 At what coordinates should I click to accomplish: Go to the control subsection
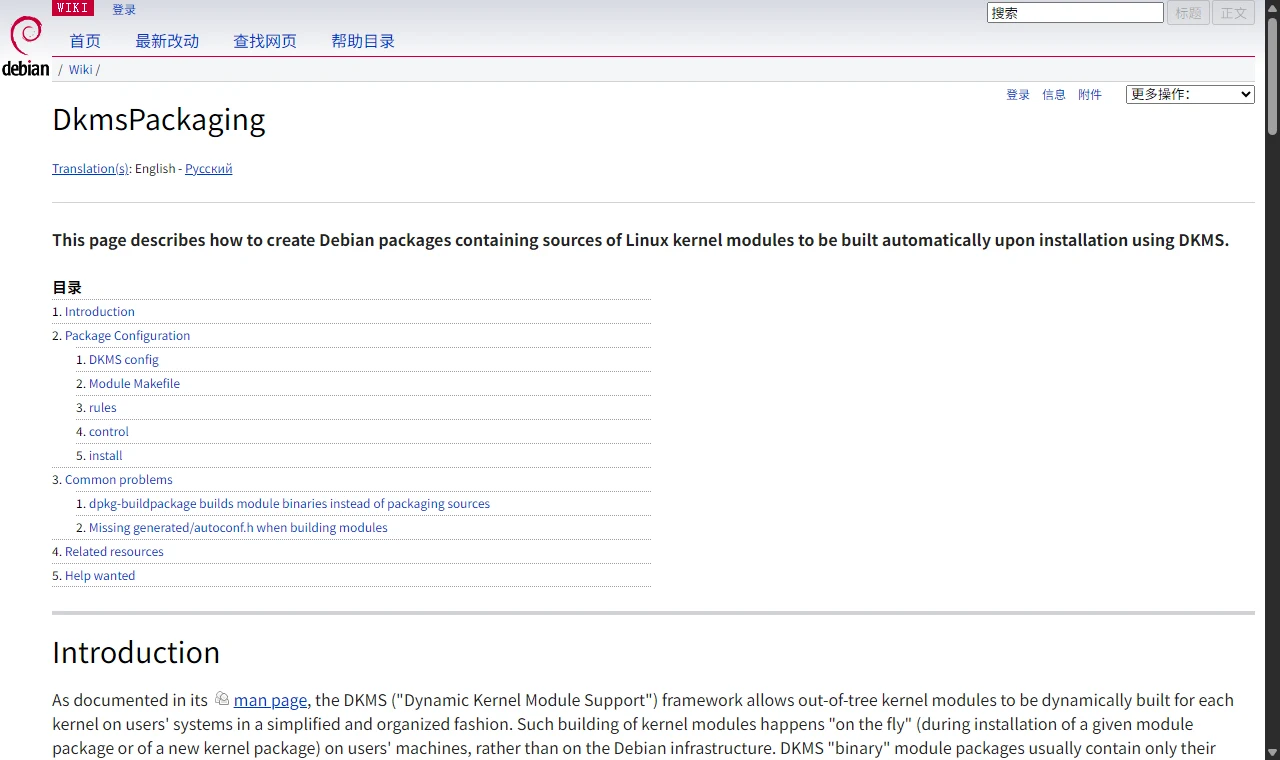pyautogui.click(x=109, y=432)
